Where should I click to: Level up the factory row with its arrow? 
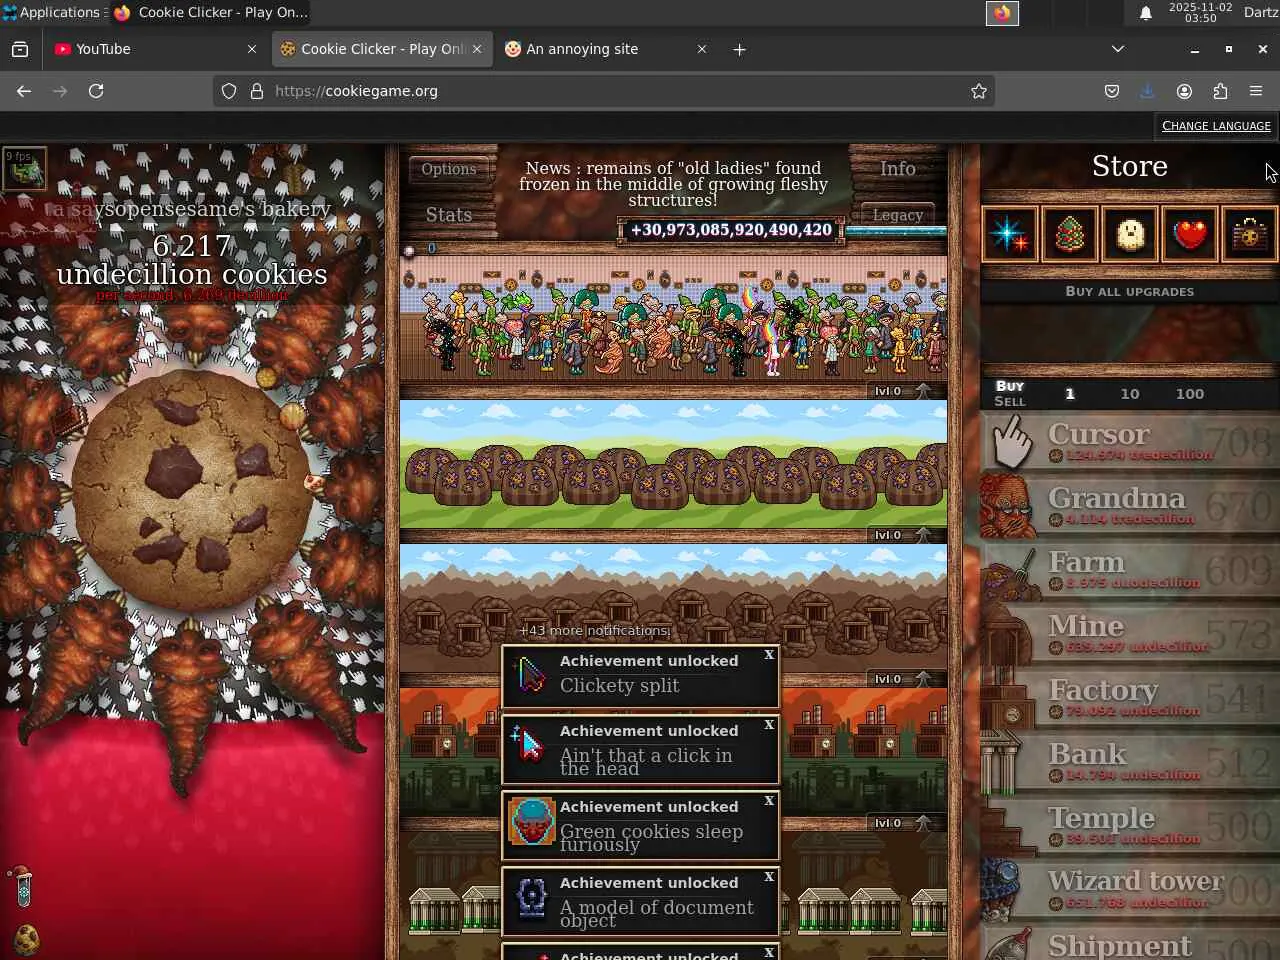click(x=923, y=823)
